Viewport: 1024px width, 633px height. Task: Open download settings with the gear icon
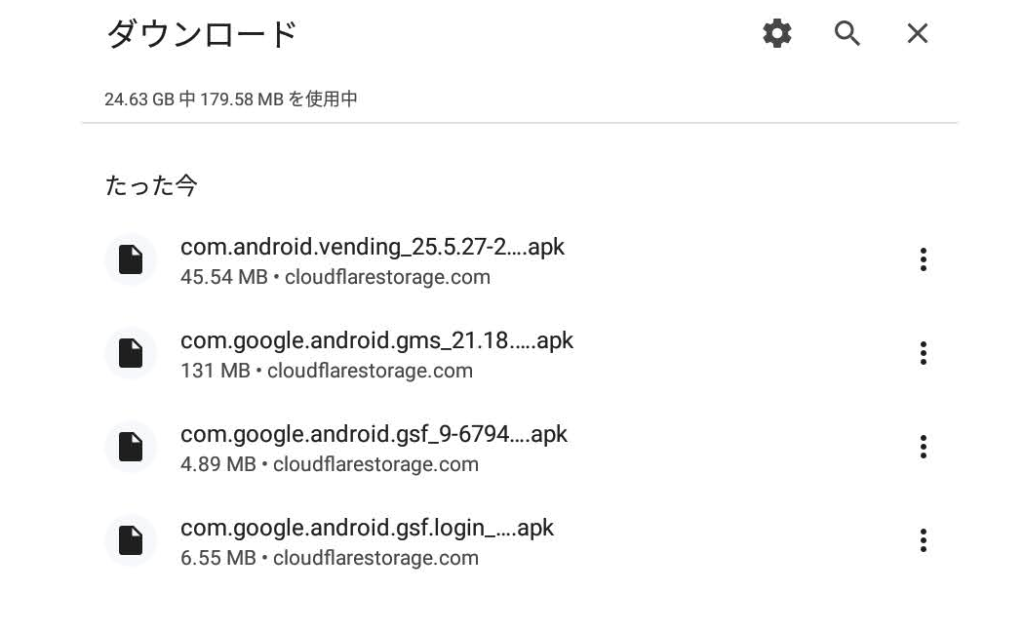pos(775,35)
